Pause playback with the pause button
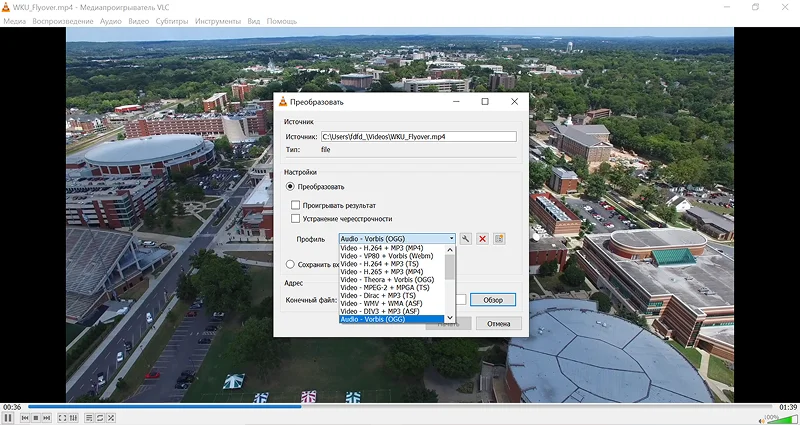The width and height of the screenshot is (800, 425). [8, 418]
